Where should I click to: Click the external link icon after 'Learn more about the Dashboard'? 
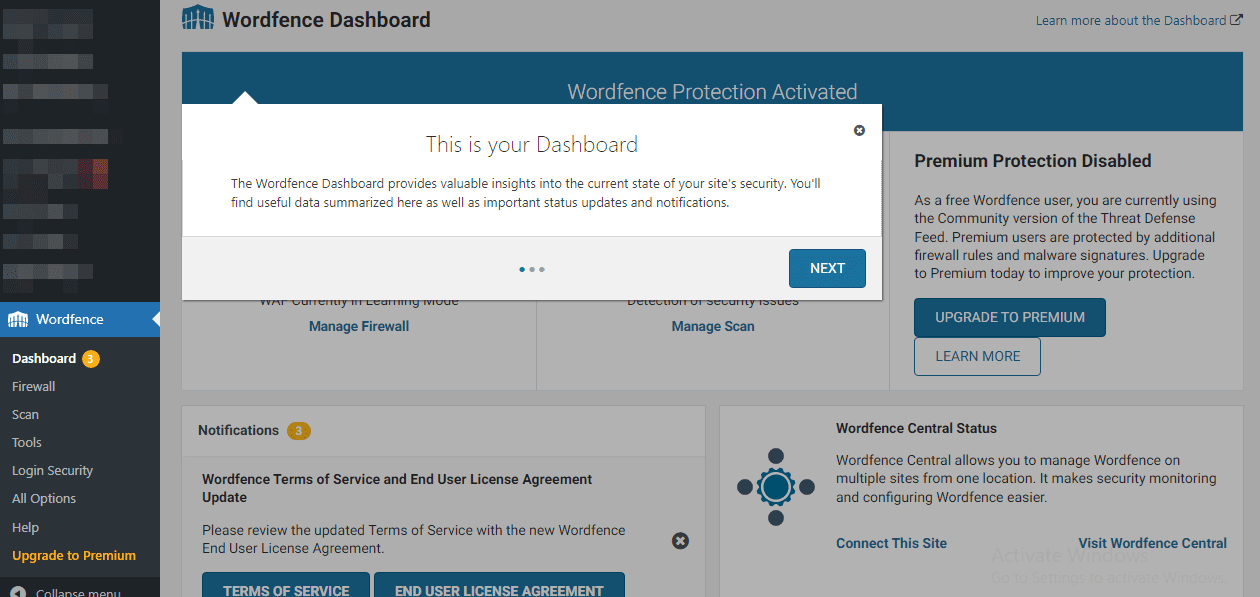pyautogui.click(x=1236, y=20)
